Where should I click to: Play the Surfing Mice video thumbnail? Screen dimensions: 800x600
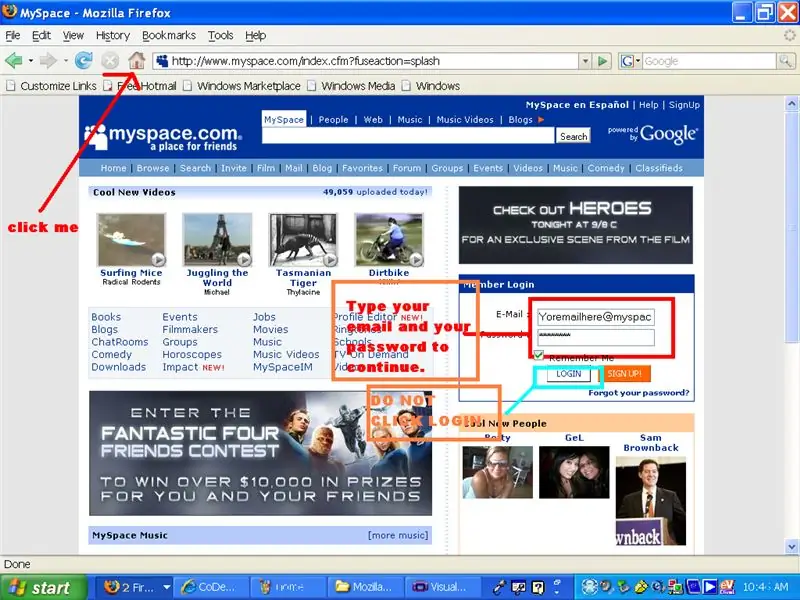131,239
